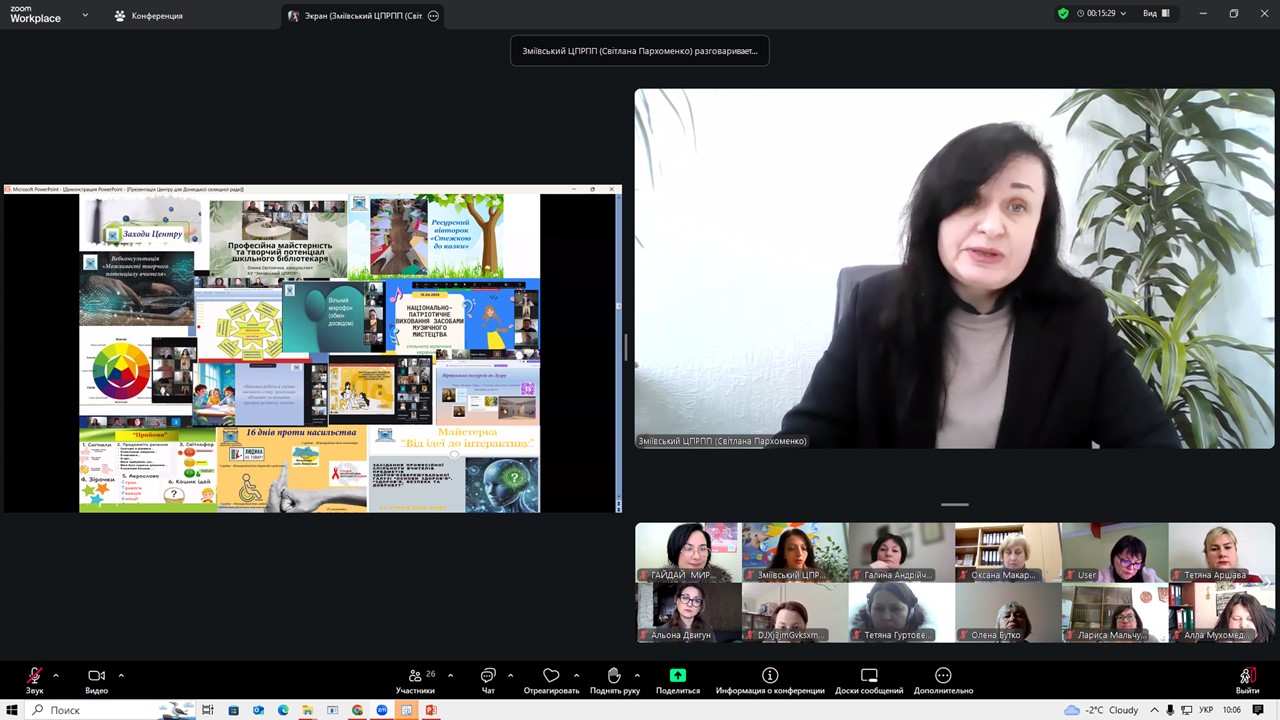Viewport: 1280px width, 720px height.
Task: Unmute microphone with the Звук button
Action: pos(35,676)
